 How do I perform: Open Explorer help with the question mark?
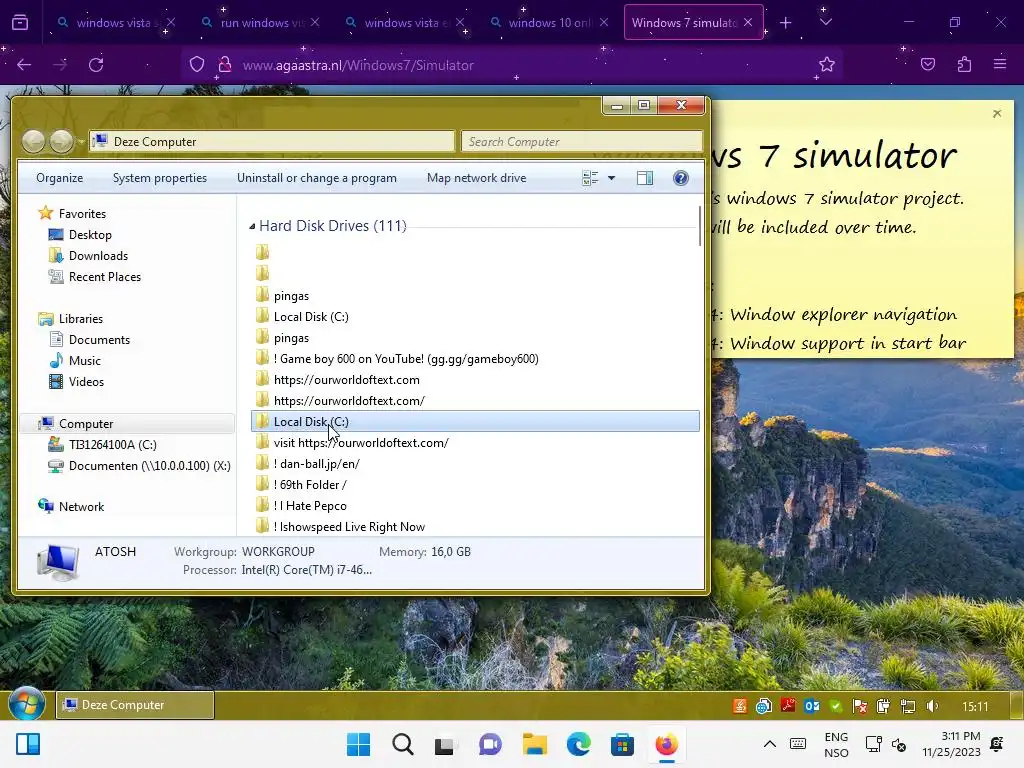pyautogui.click(x=680, y=178)
